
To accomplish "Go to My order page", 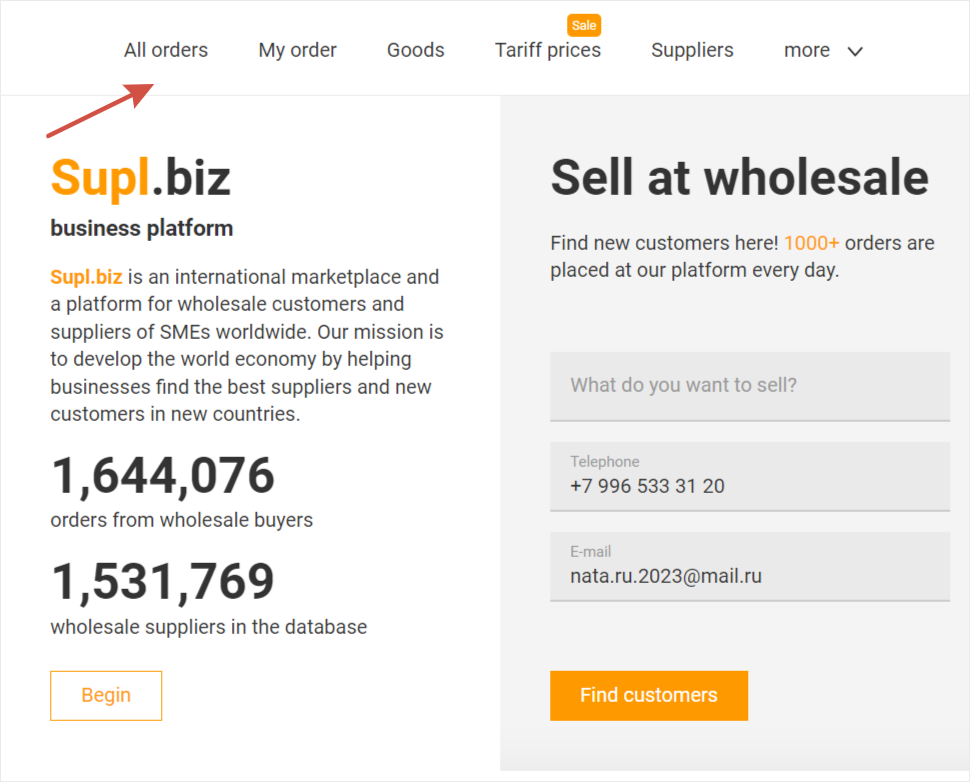I will click(x=297, y=50).
